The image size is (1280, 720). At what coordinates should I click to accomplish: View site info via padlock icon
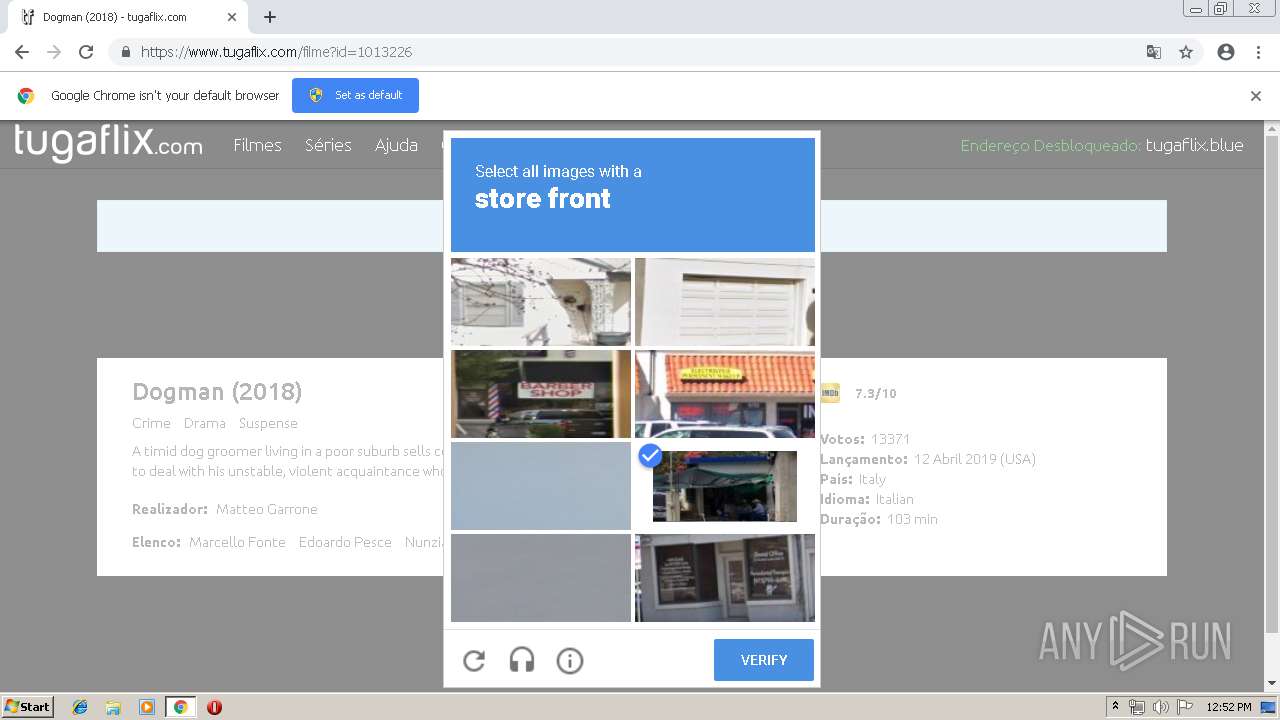click(x=125, y=52)
